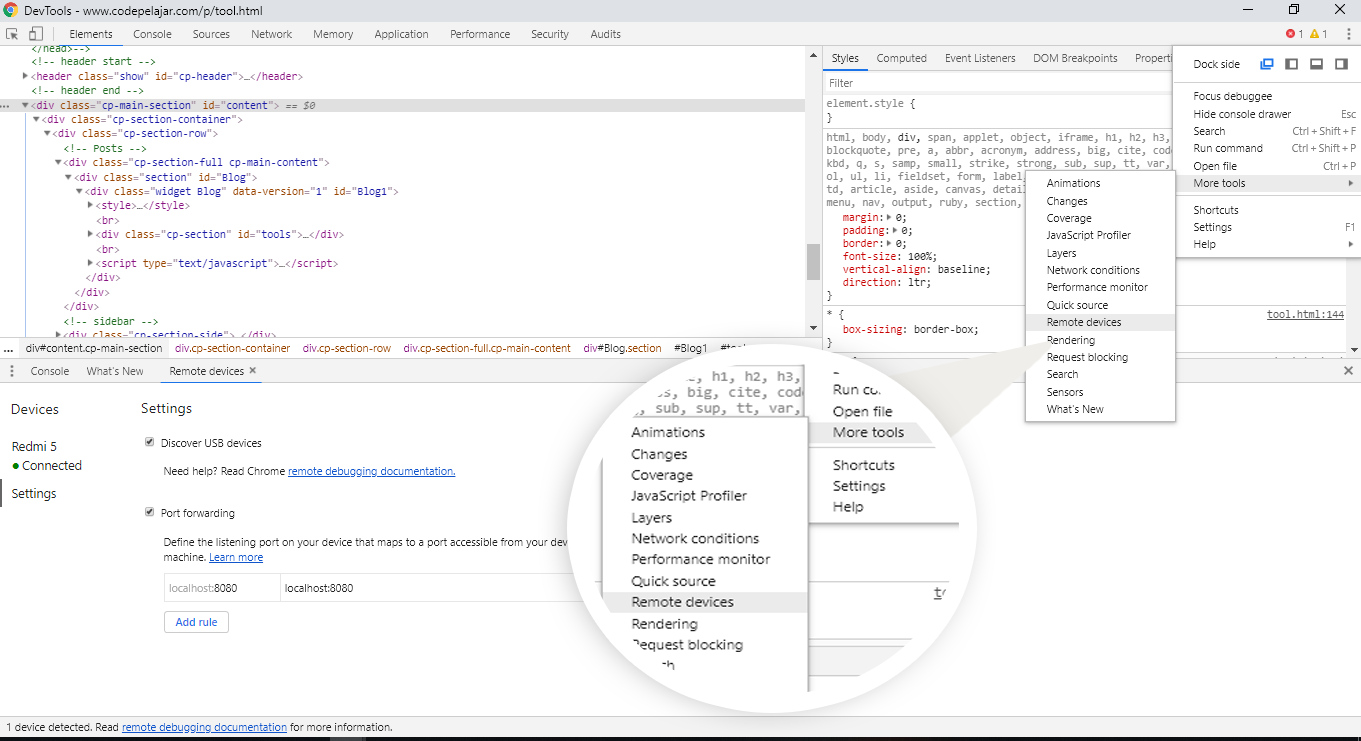The image size is (1361, 741).
Task: Collapse the cp-section-row div
Action: pos(47,133)
